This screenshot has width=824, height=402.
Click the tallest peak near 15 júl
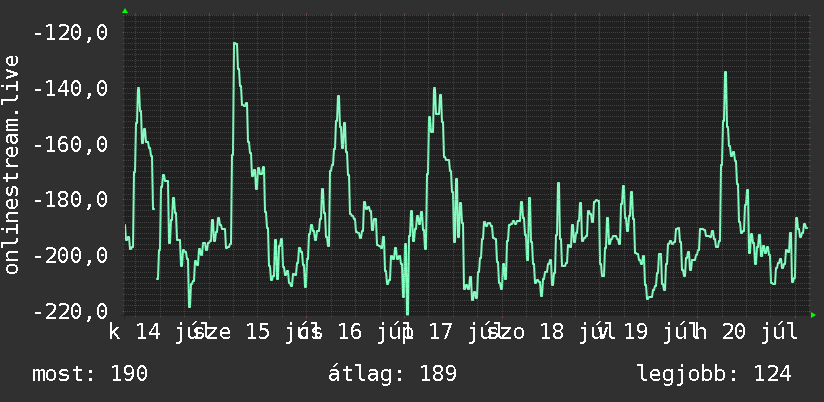pos(235,44)
